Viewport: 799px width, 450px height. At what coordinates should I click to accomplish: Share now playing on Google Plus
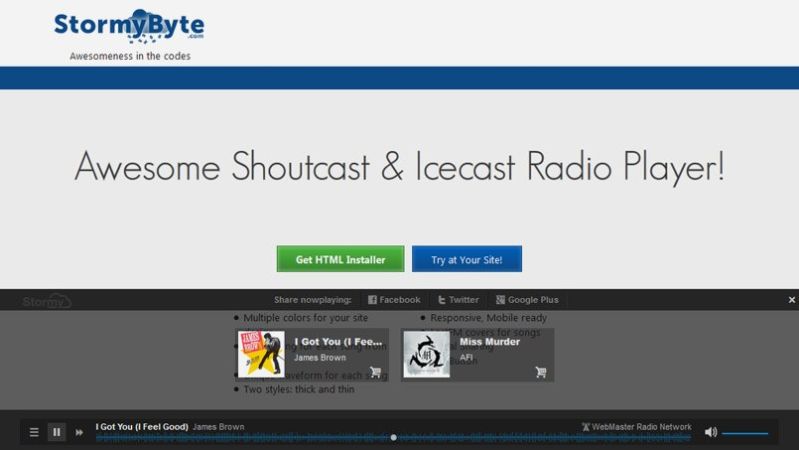527,300
